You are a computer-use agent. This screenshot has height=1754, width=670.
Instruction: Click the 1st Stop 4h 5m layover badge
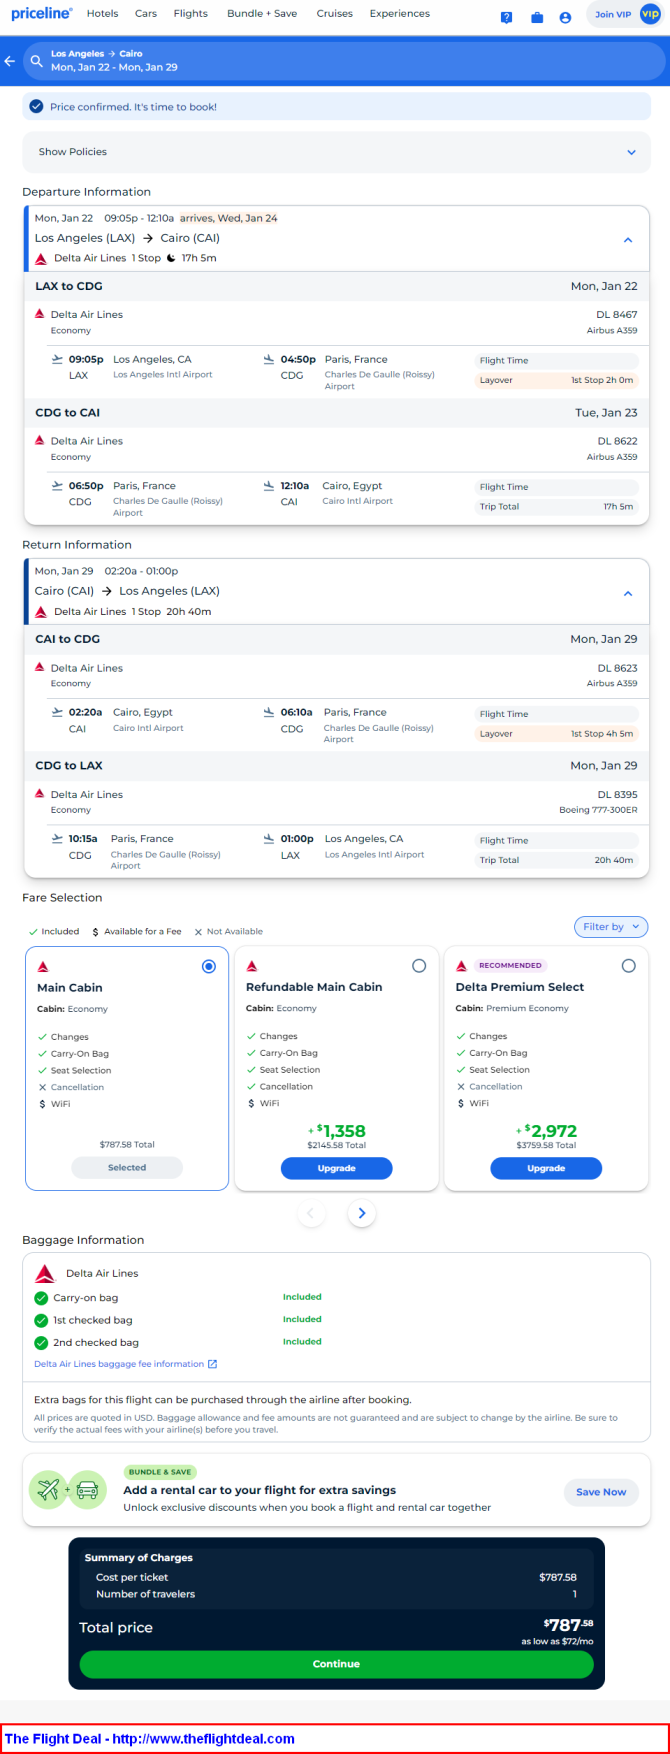(556, 734)
